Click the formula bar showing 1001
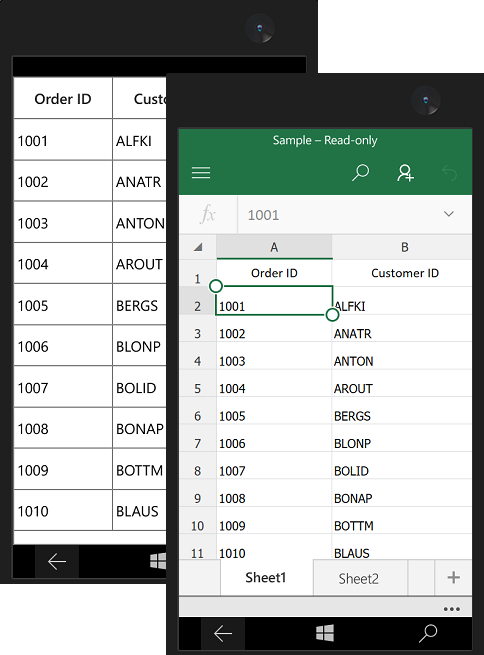Screen dimensions: 484x655 point(355,215)
